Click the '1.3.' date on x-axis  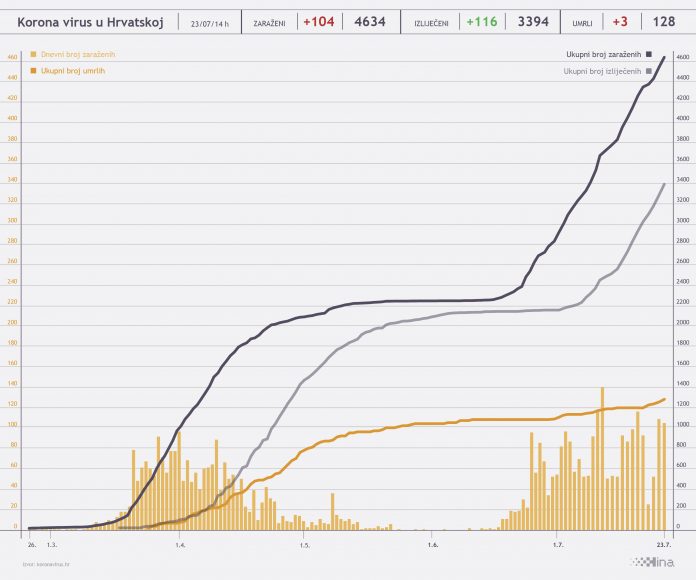coord(52,544)
